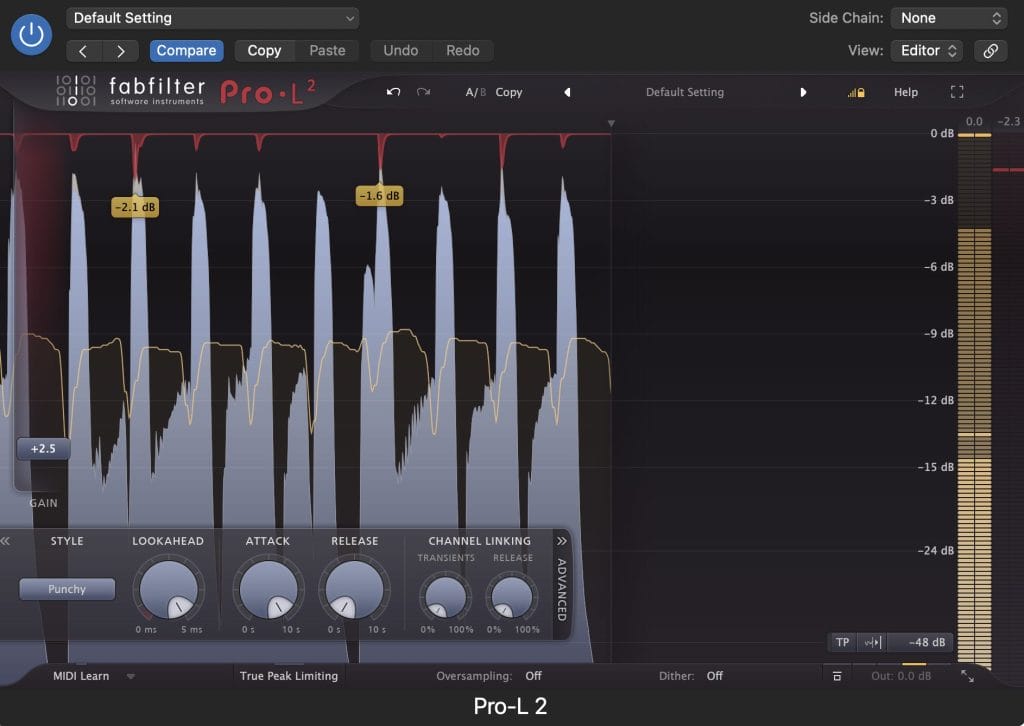Toggle the plug-in power bypass button
This screenshot has height=726, width=1024.
(32, 35)
